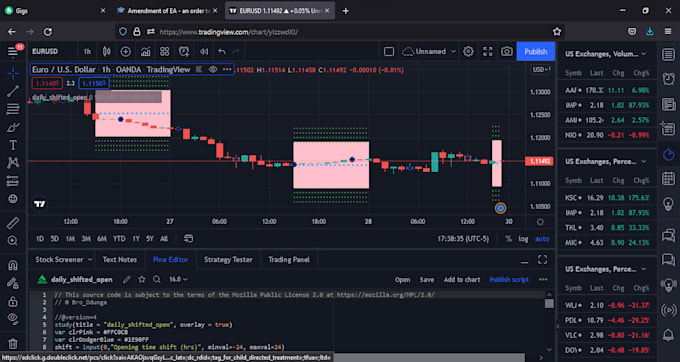Select the text annotation tool
Screen dimensions: 680x362
pos(13,145)
